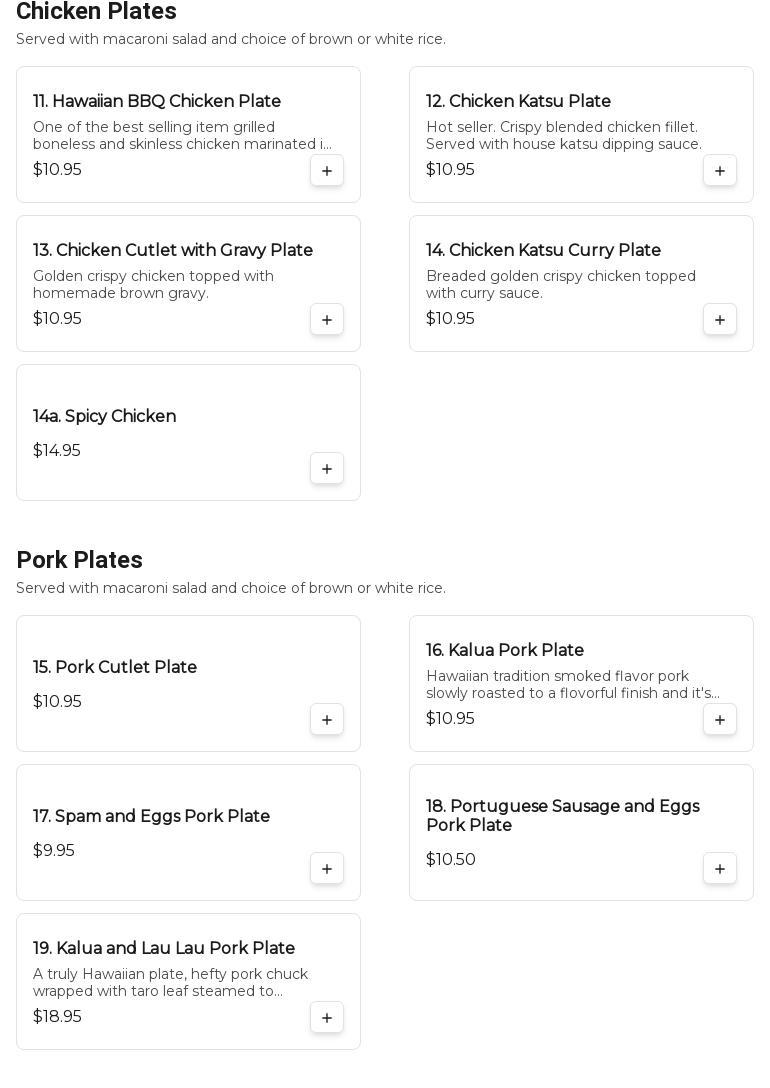Click the $10.50 Portuguese Sausage price
This screenshot has width=770, height=1088.
(451, 859)
